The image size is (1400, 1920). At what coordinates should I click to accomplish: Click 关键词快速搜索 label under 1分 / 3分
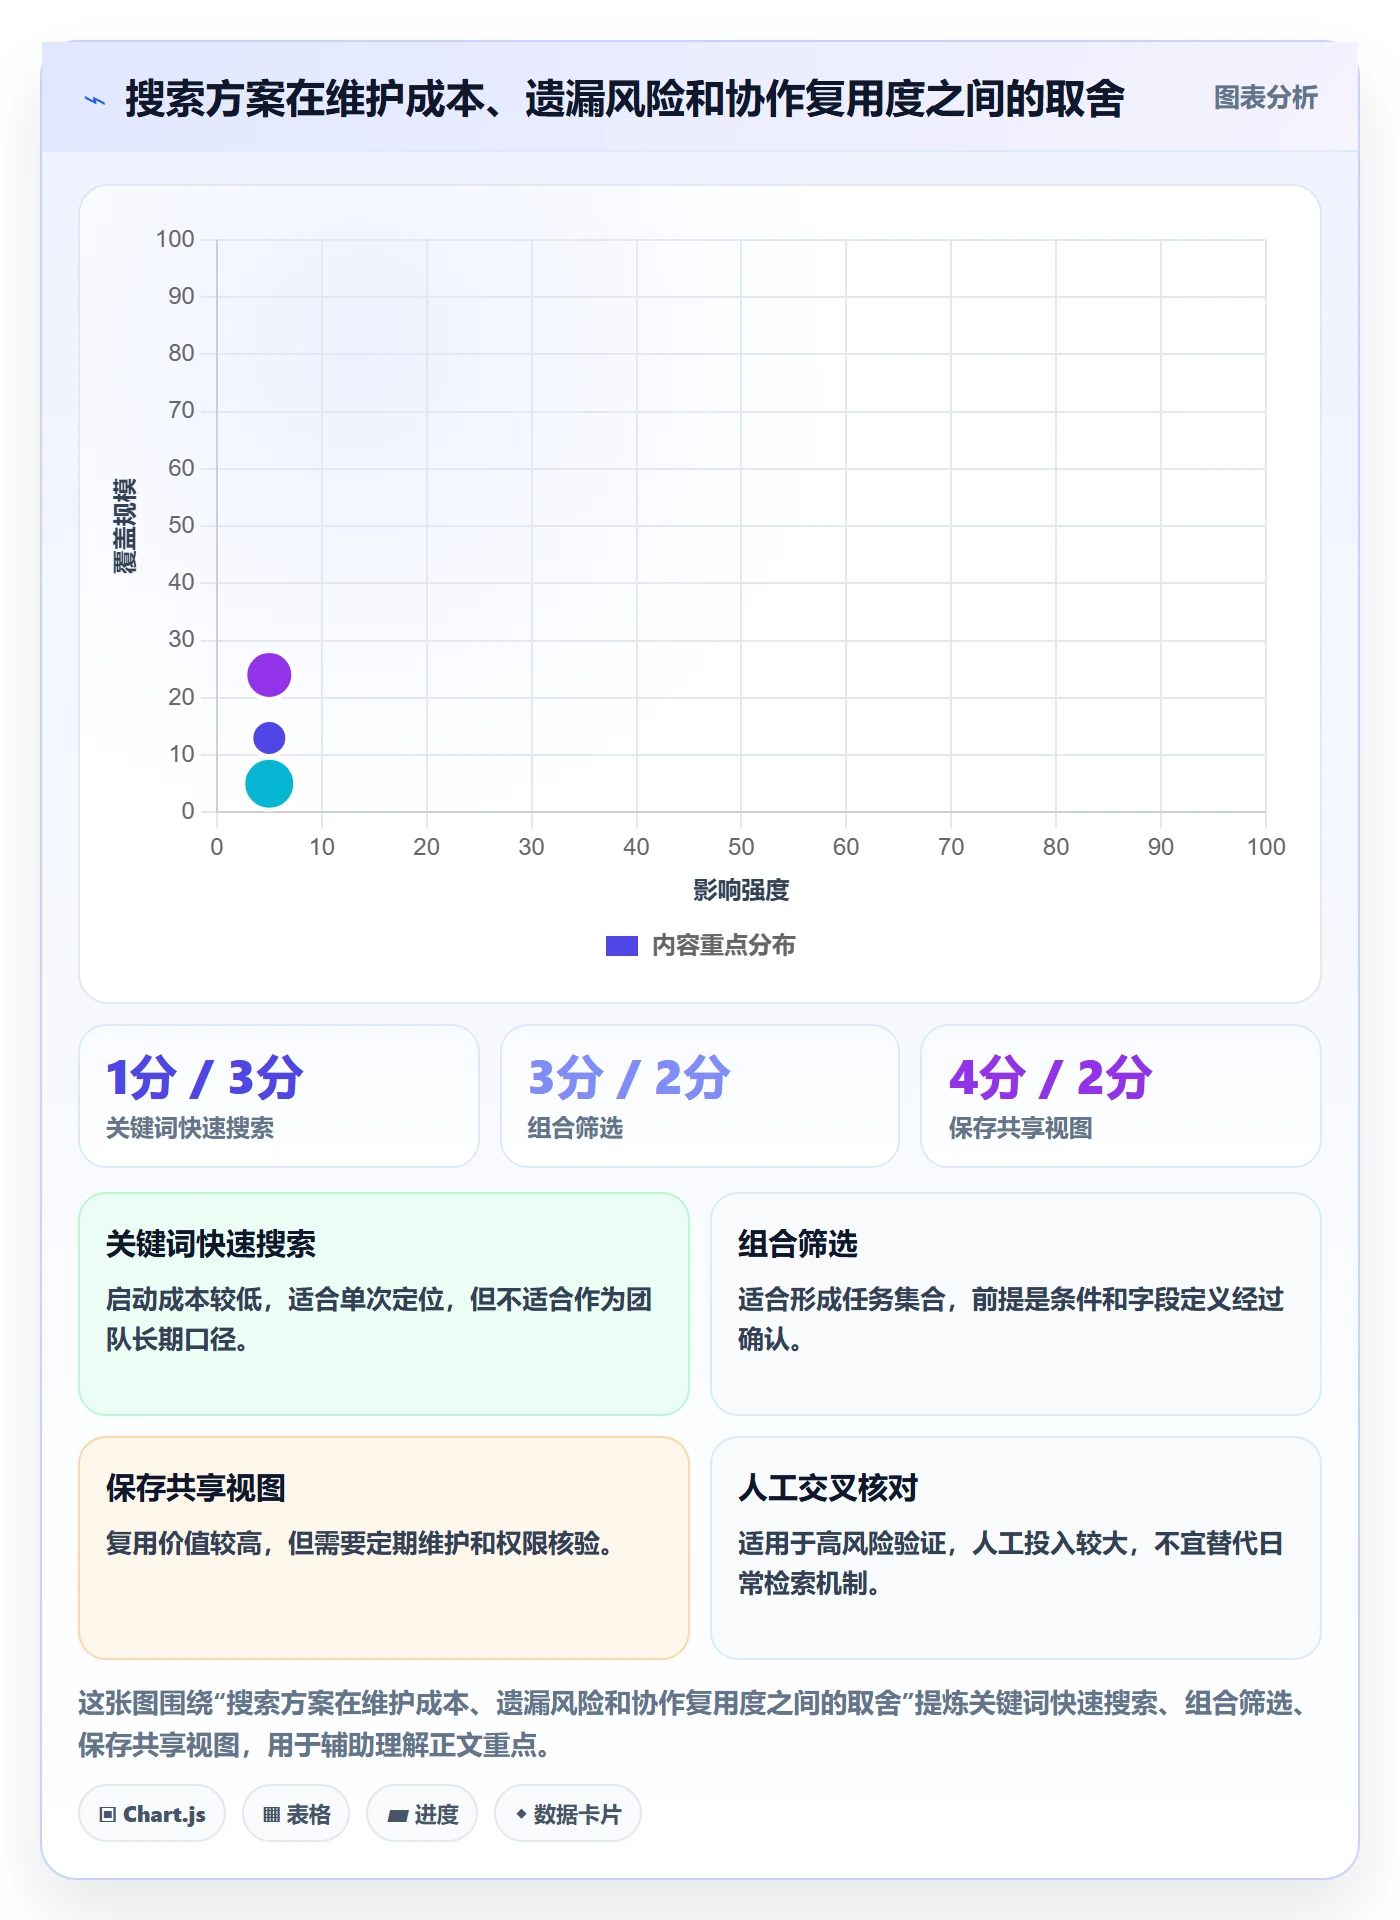(x=190, y=1128)
